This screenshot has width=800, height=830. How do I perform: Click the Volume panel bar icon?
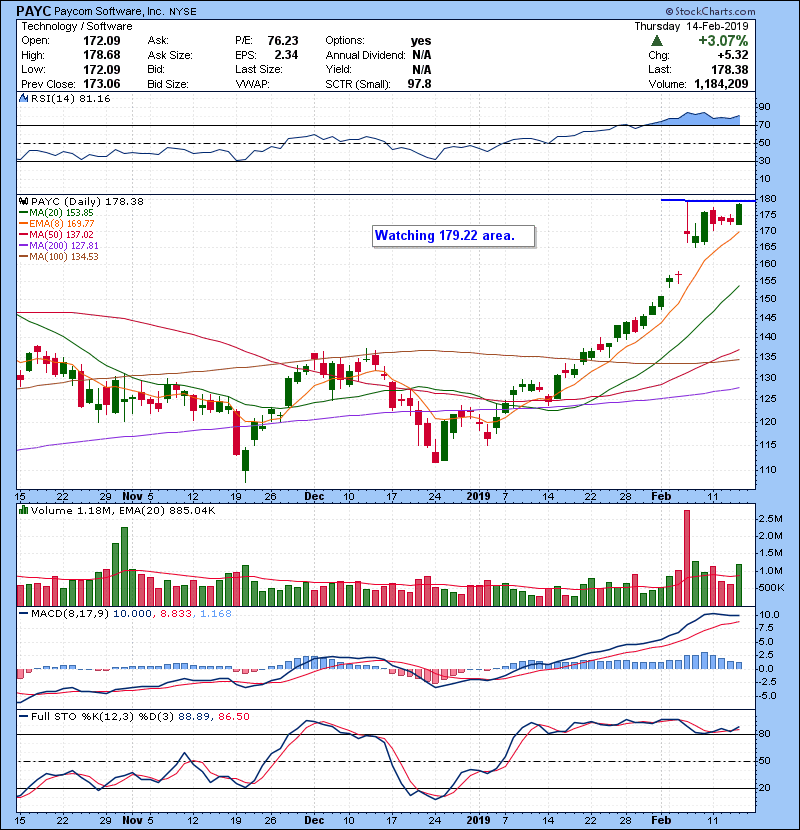coord(23,510)
